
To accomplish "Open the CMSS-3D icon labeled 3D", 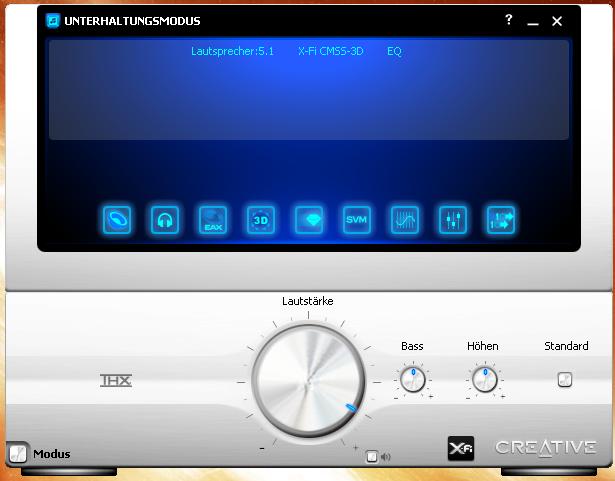I will [261, 220].
